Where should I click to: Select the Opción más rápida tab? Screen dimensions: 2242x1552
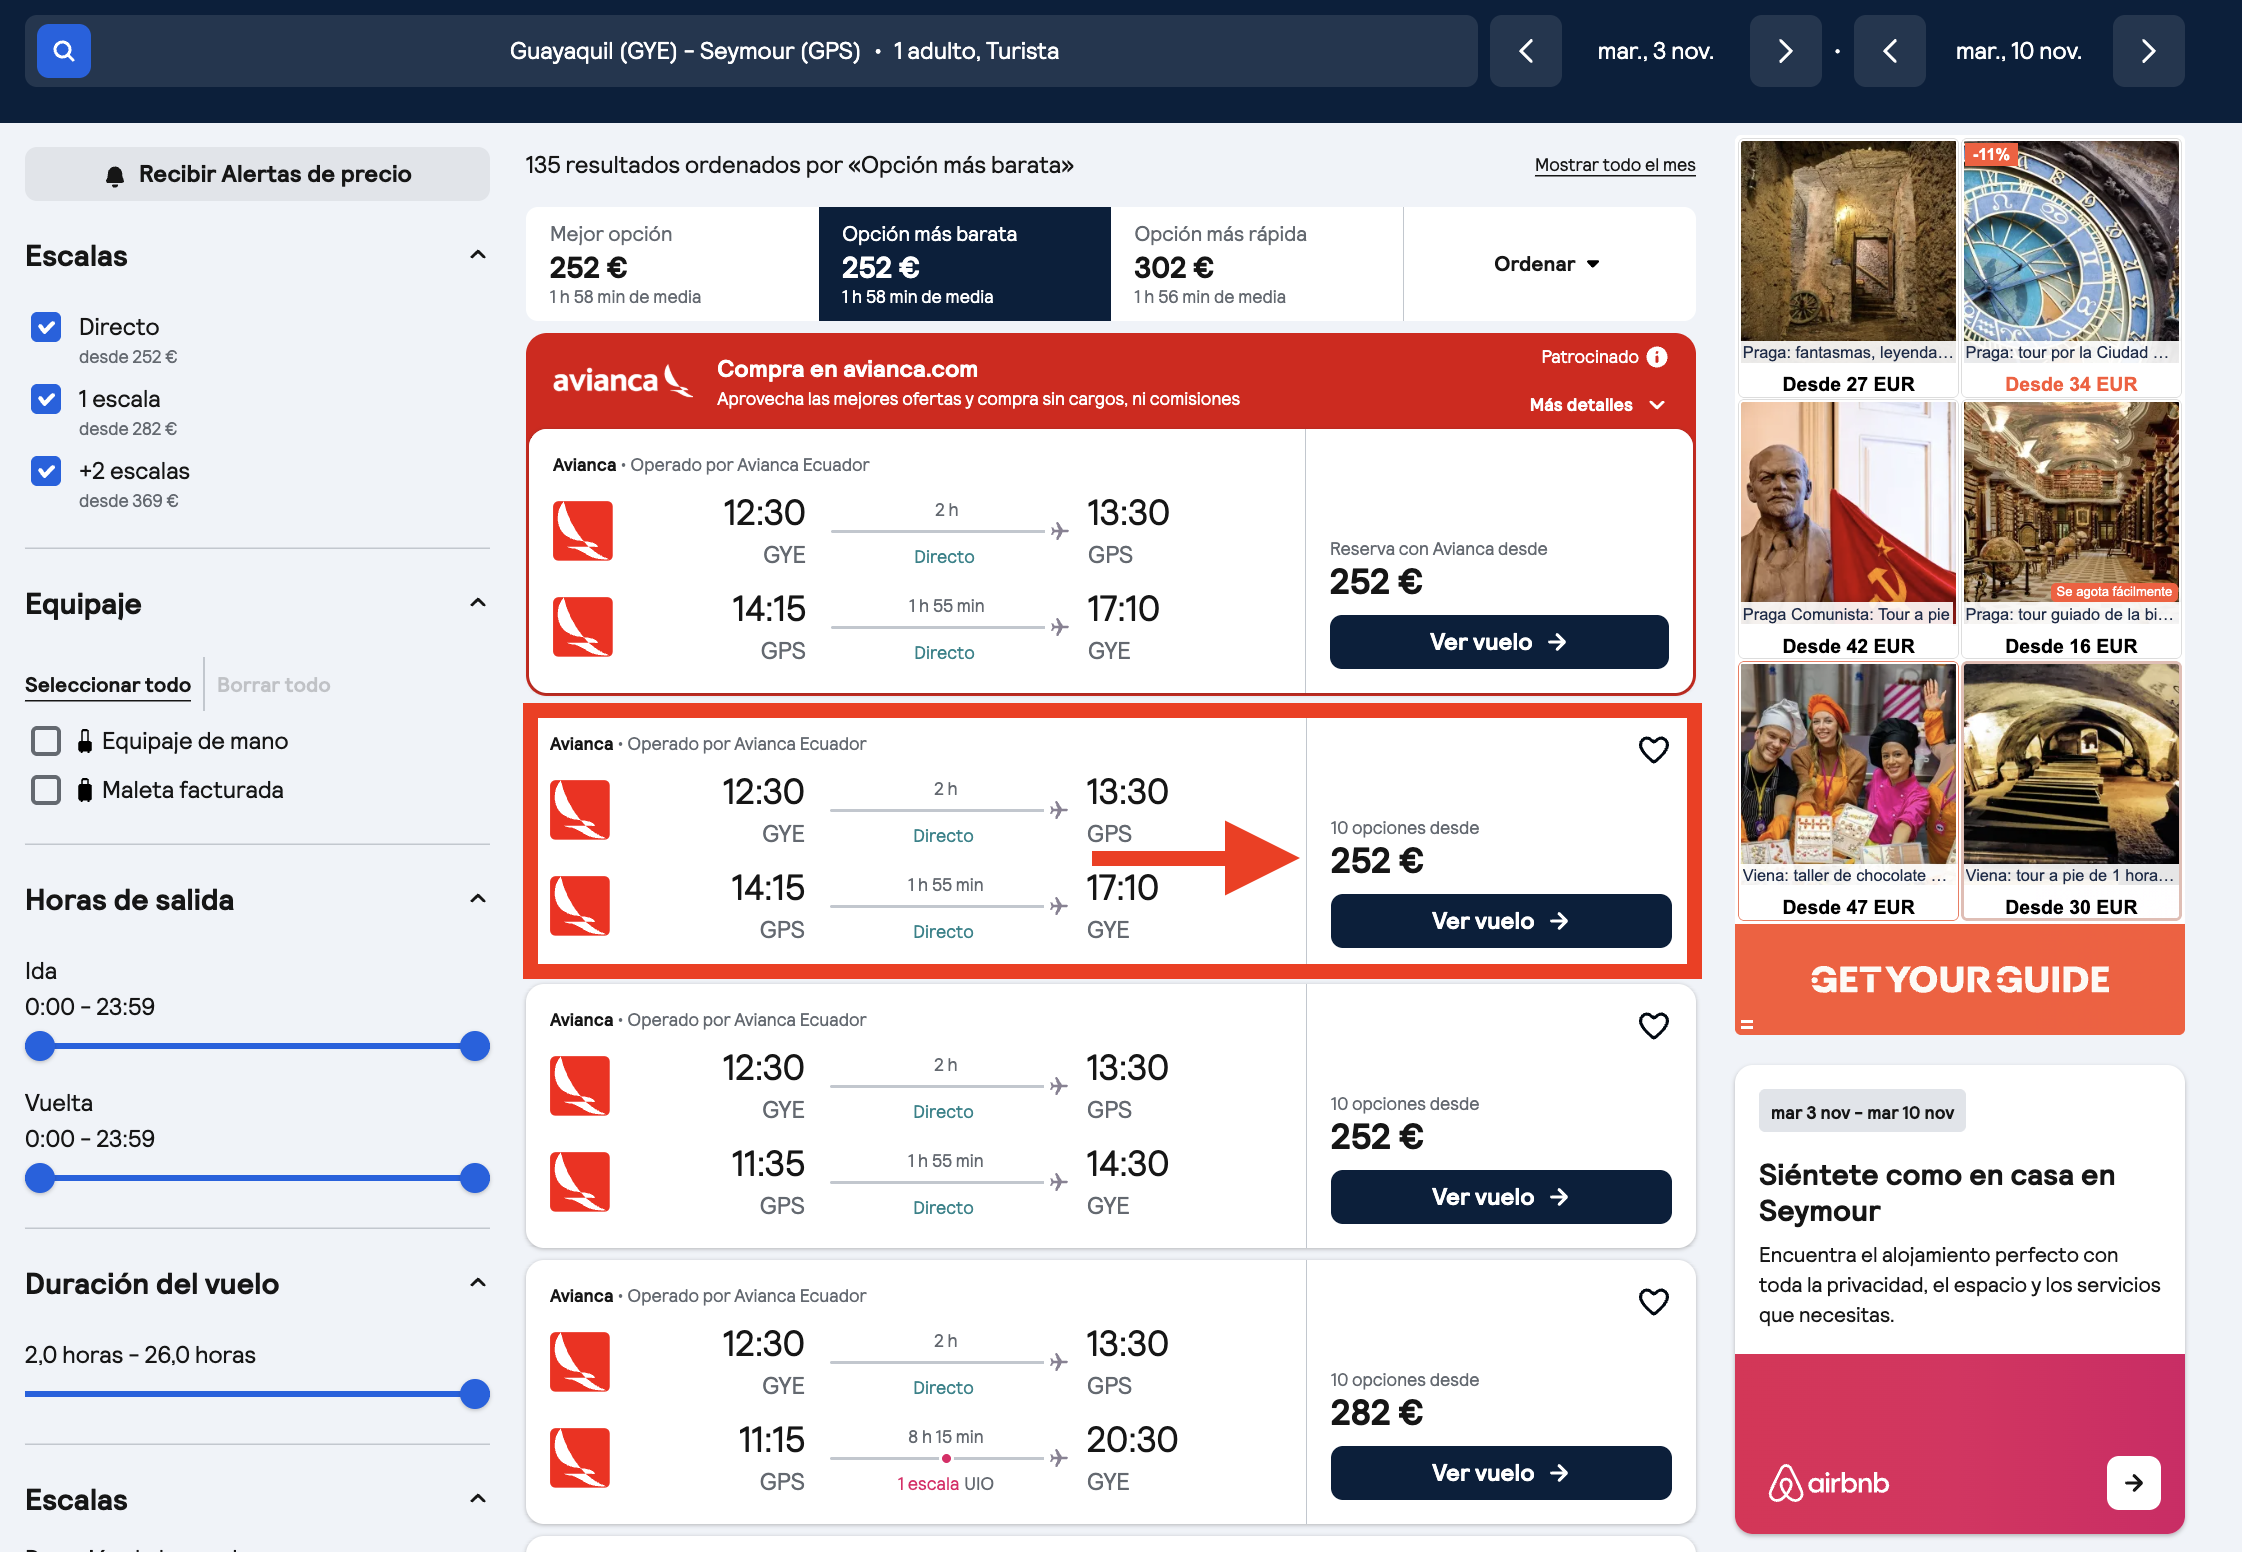[x=1257, y=264]
